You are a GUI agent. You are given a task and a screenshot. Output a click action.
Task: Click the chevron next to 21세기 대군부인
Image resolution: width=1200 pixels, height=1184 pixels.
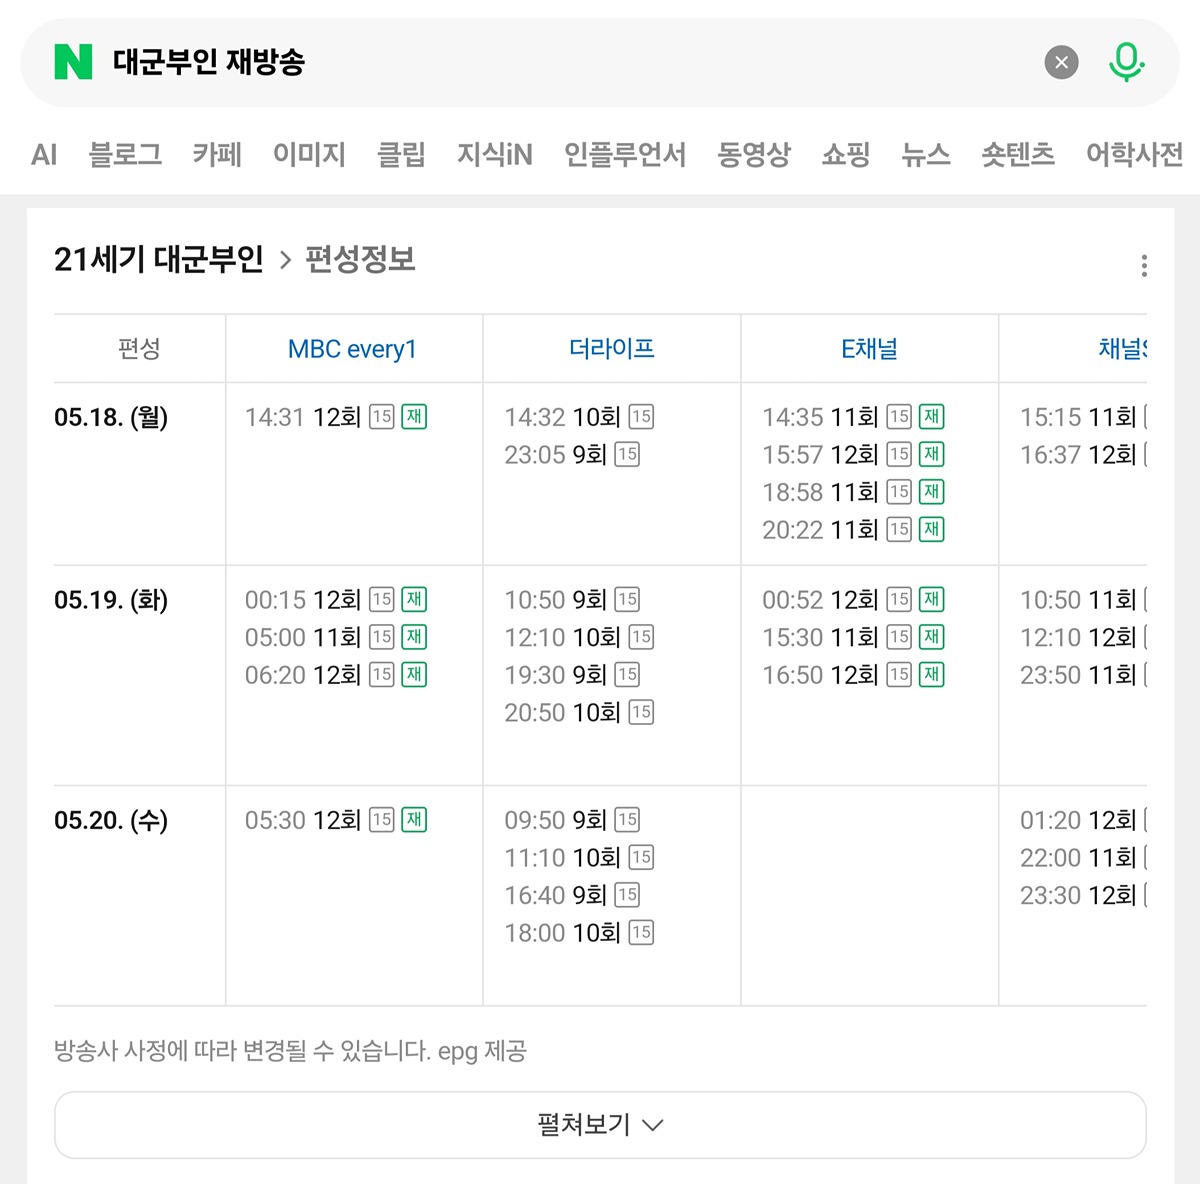tap(285, 260)
